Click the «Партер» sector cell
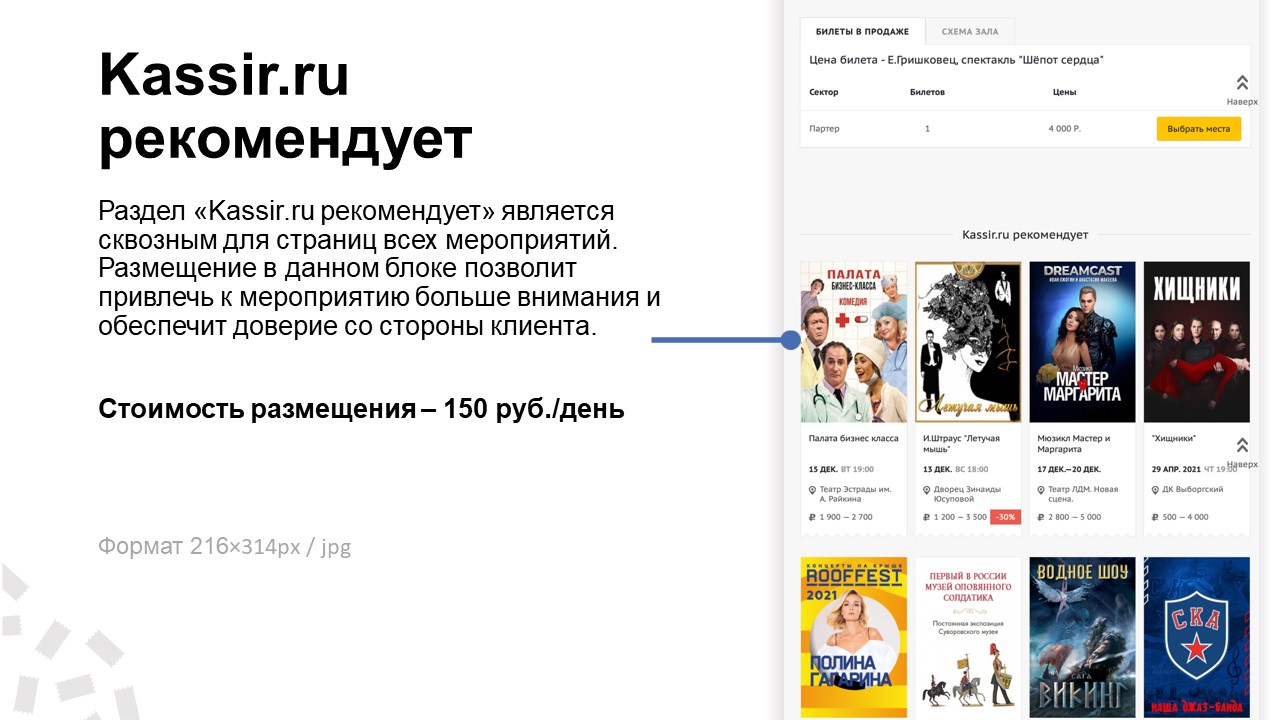The width and height of the screenshot is (1280, 720). [825, 129]
